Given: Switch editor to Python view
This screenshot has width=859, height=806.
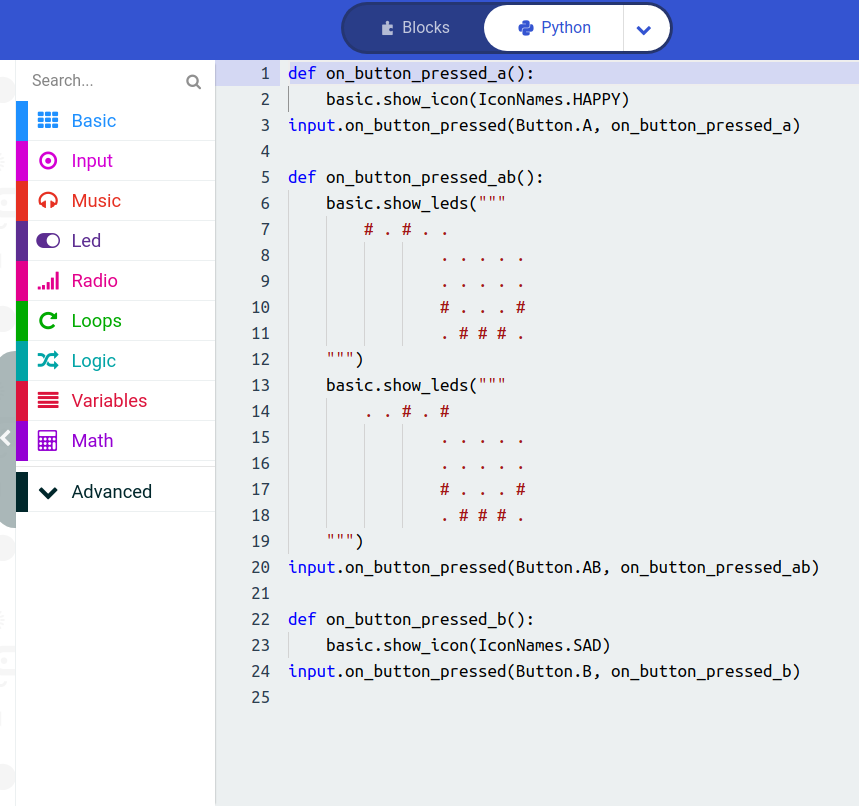Looking at the screenshot, I should pos(554,28).
